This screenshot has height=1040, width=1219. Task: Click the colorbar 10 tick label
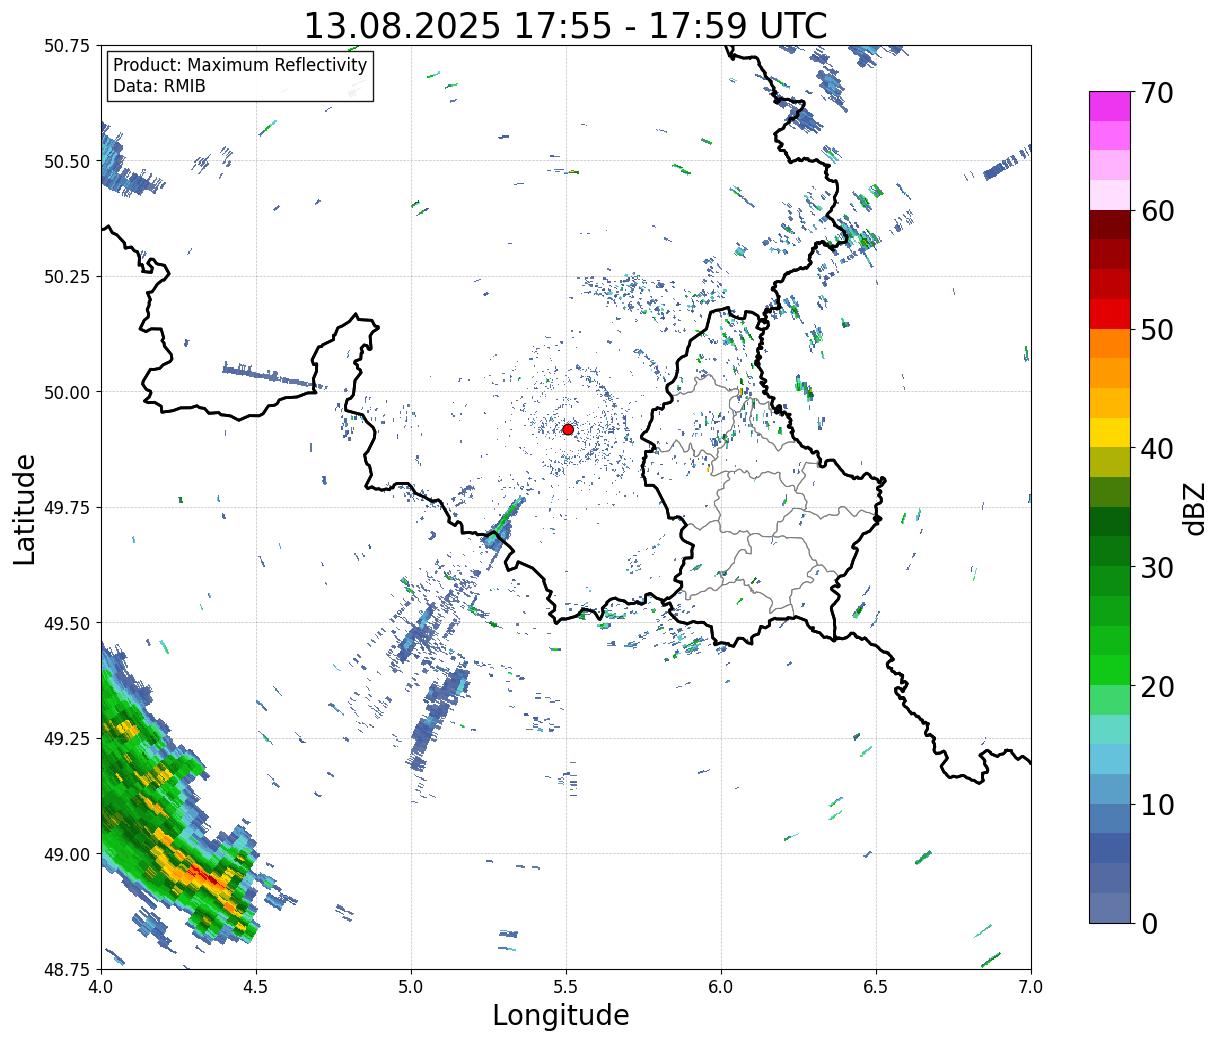click(x=1157, y=804)
